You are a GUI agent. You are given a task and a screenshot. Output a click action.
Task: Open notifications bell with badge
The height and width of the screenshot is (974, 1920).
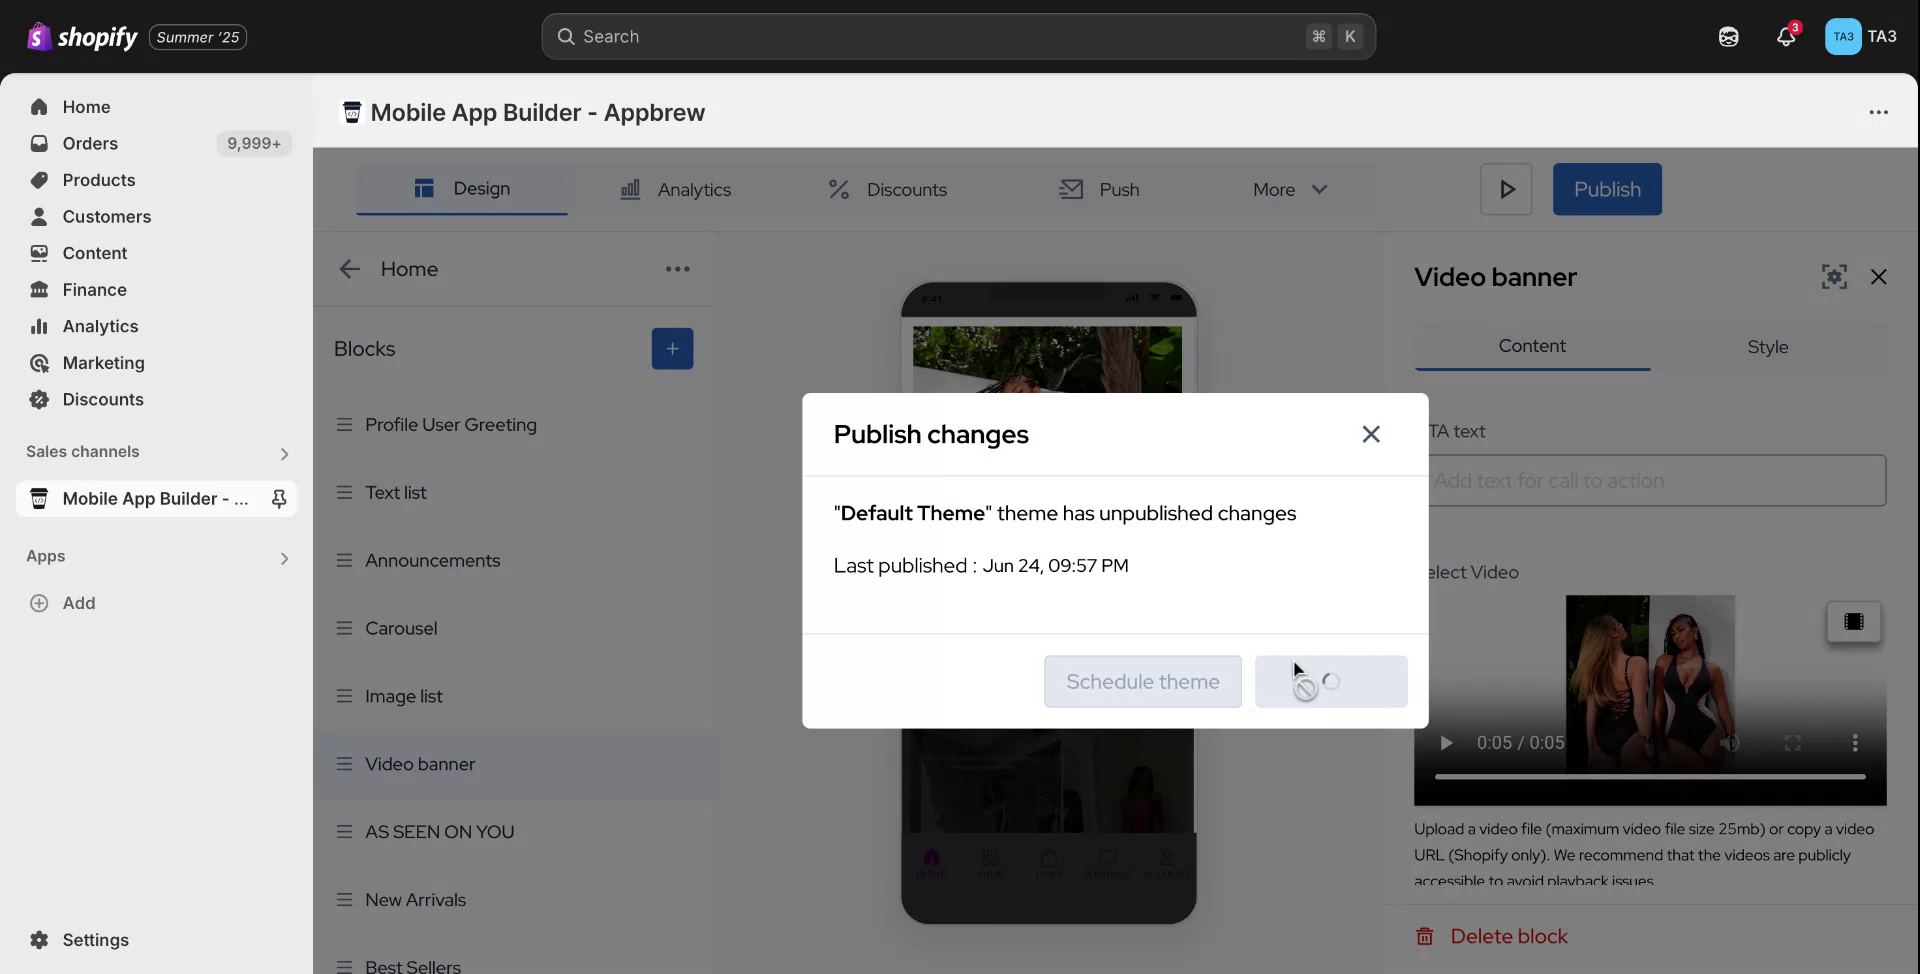pos(1787,36)
